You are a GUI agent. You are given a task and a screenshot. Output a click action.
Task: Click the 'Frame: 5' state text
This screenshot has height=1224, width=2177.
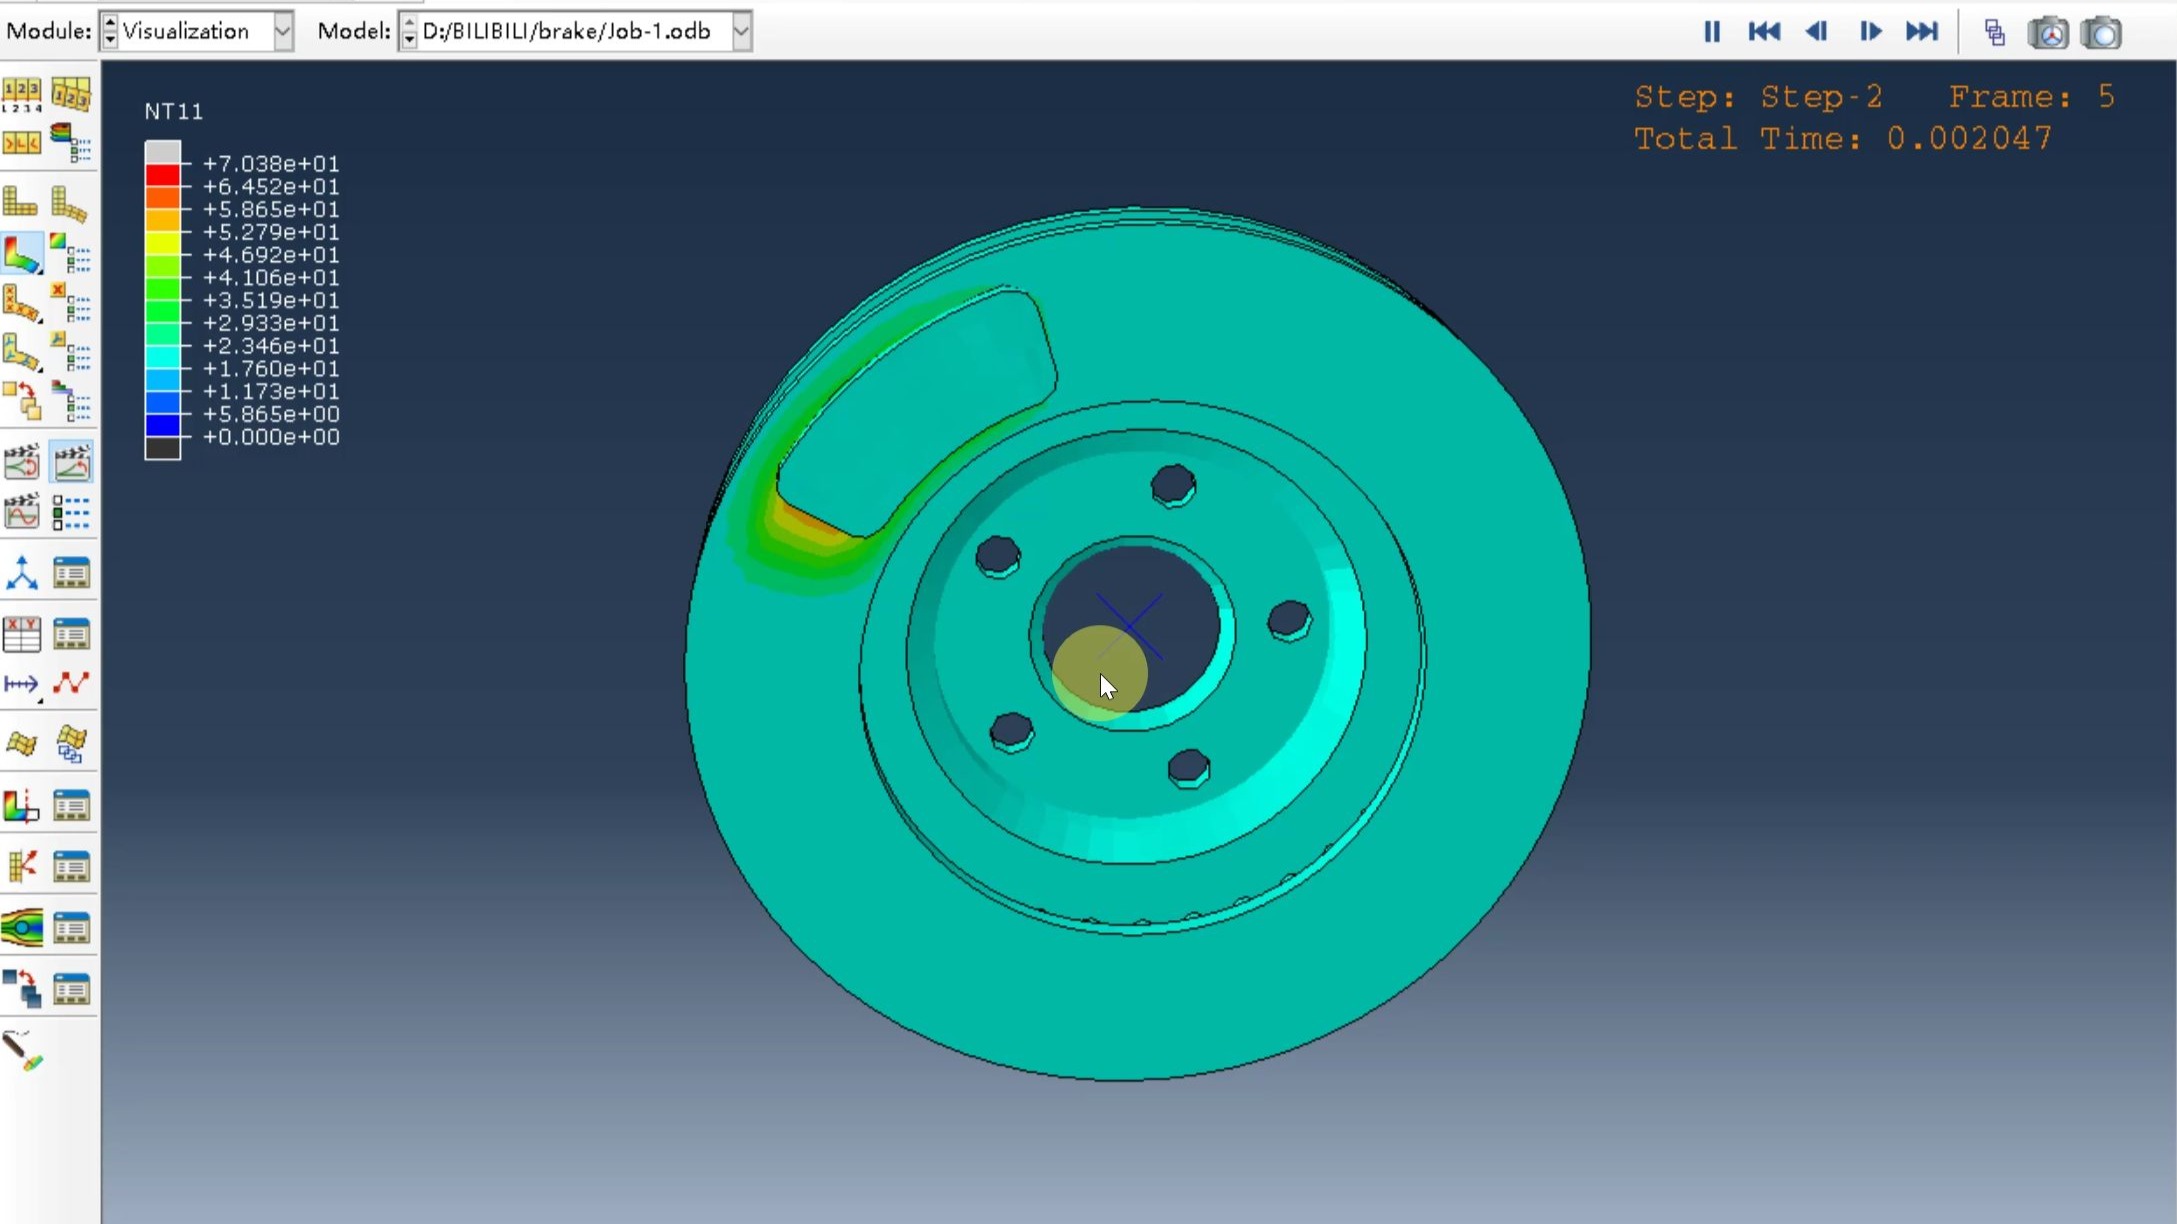coord(2032,97)
